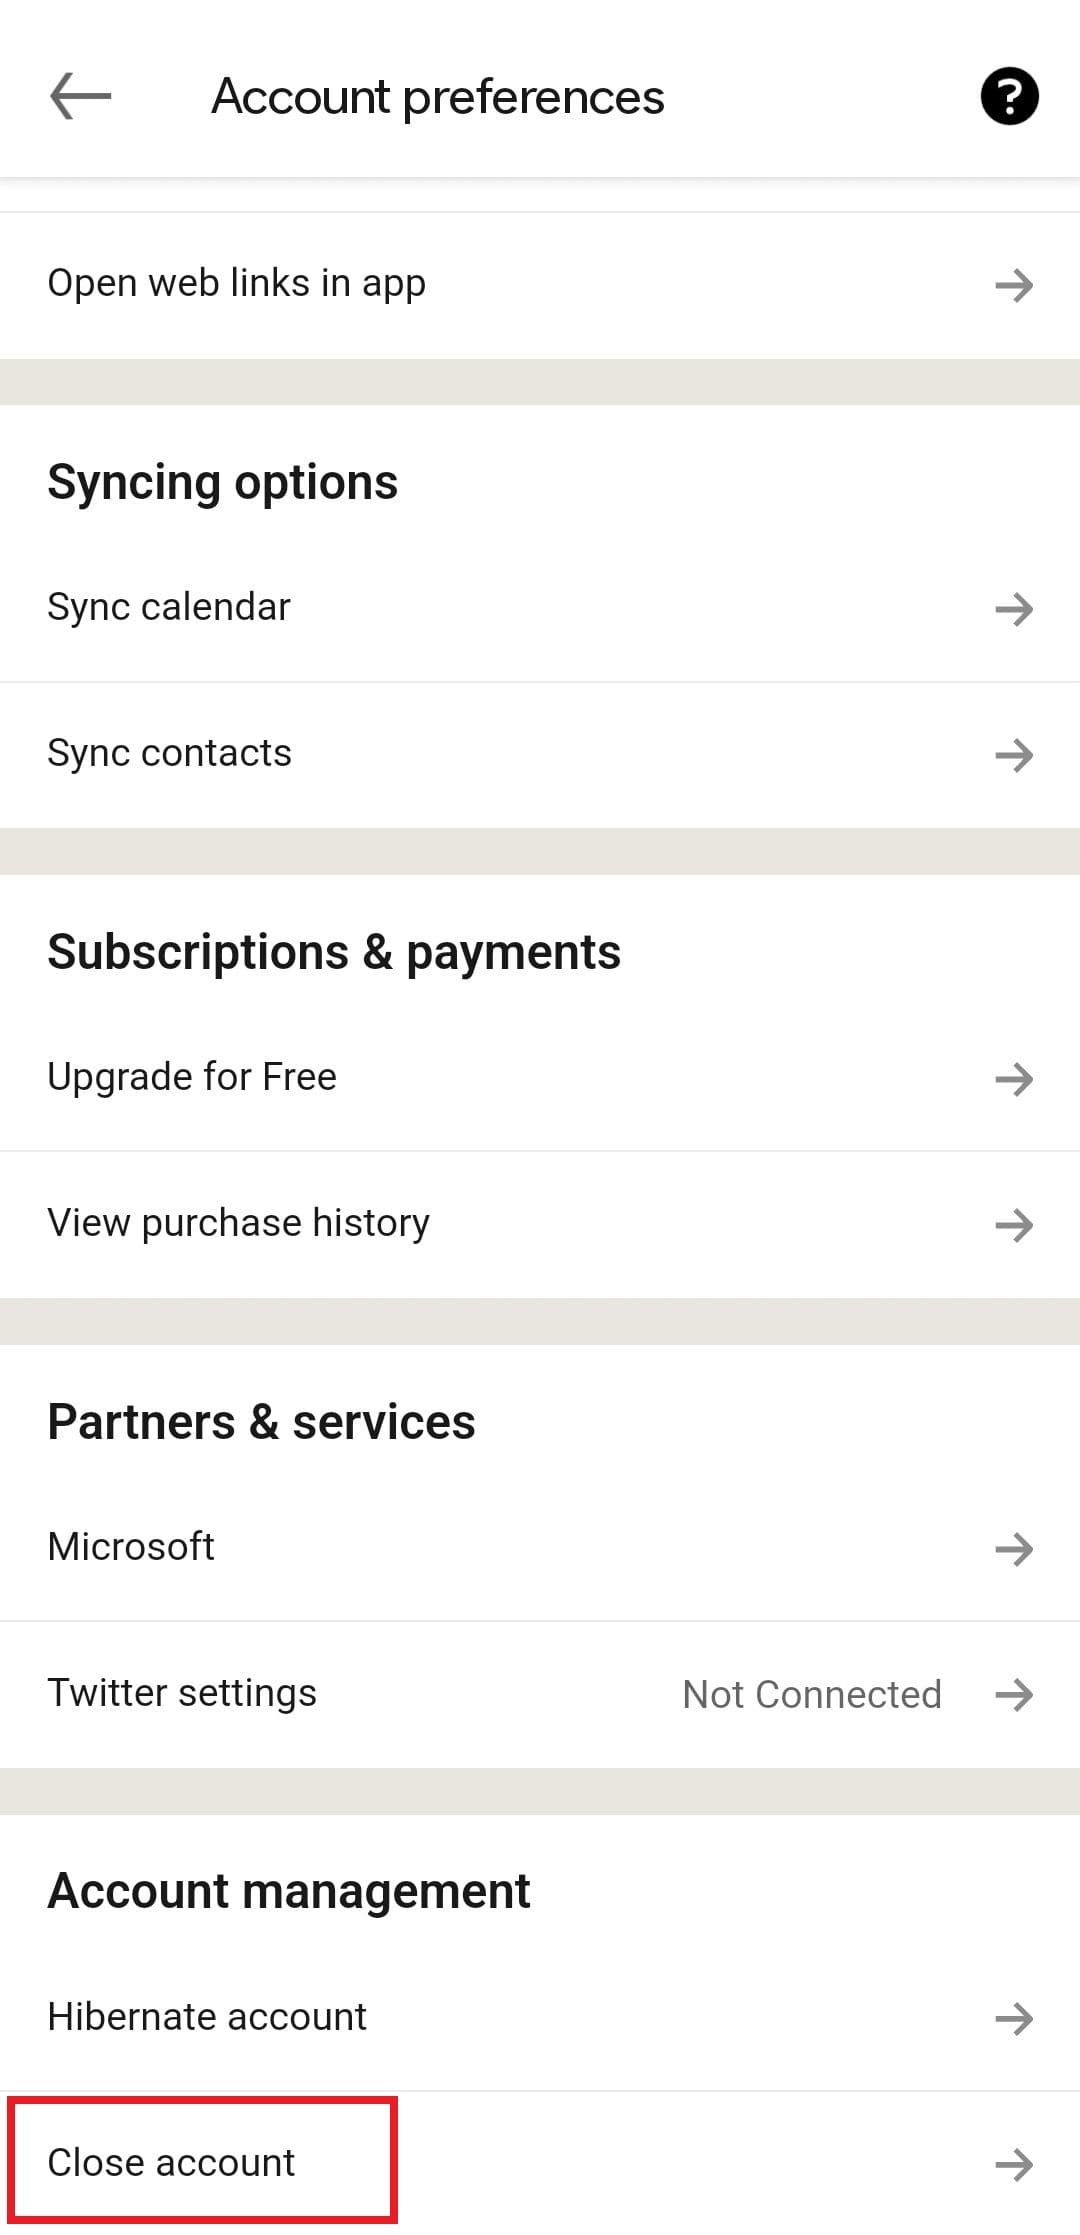Select Hibernate account
The height and width of the screenshot is (2235, 1080).
click(x=207, y=2017)
